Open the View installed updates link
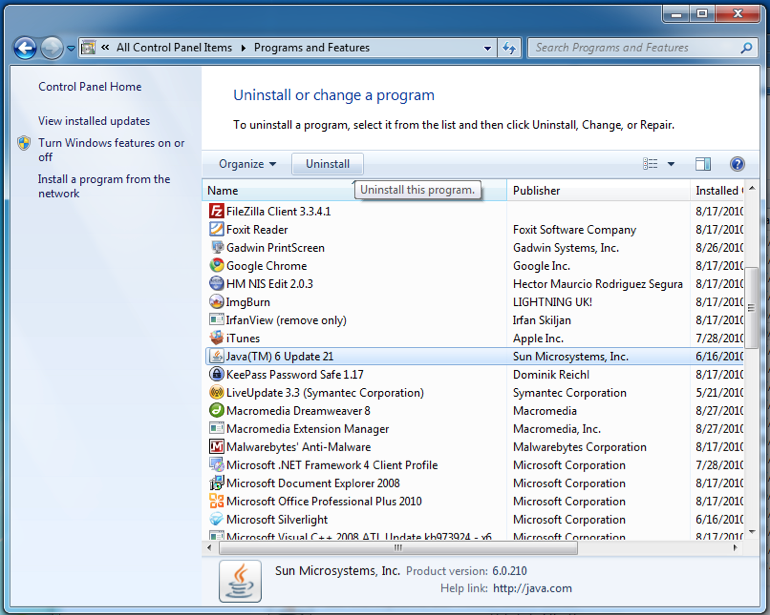This screenshot has height=615, width=770. (94, 121)
